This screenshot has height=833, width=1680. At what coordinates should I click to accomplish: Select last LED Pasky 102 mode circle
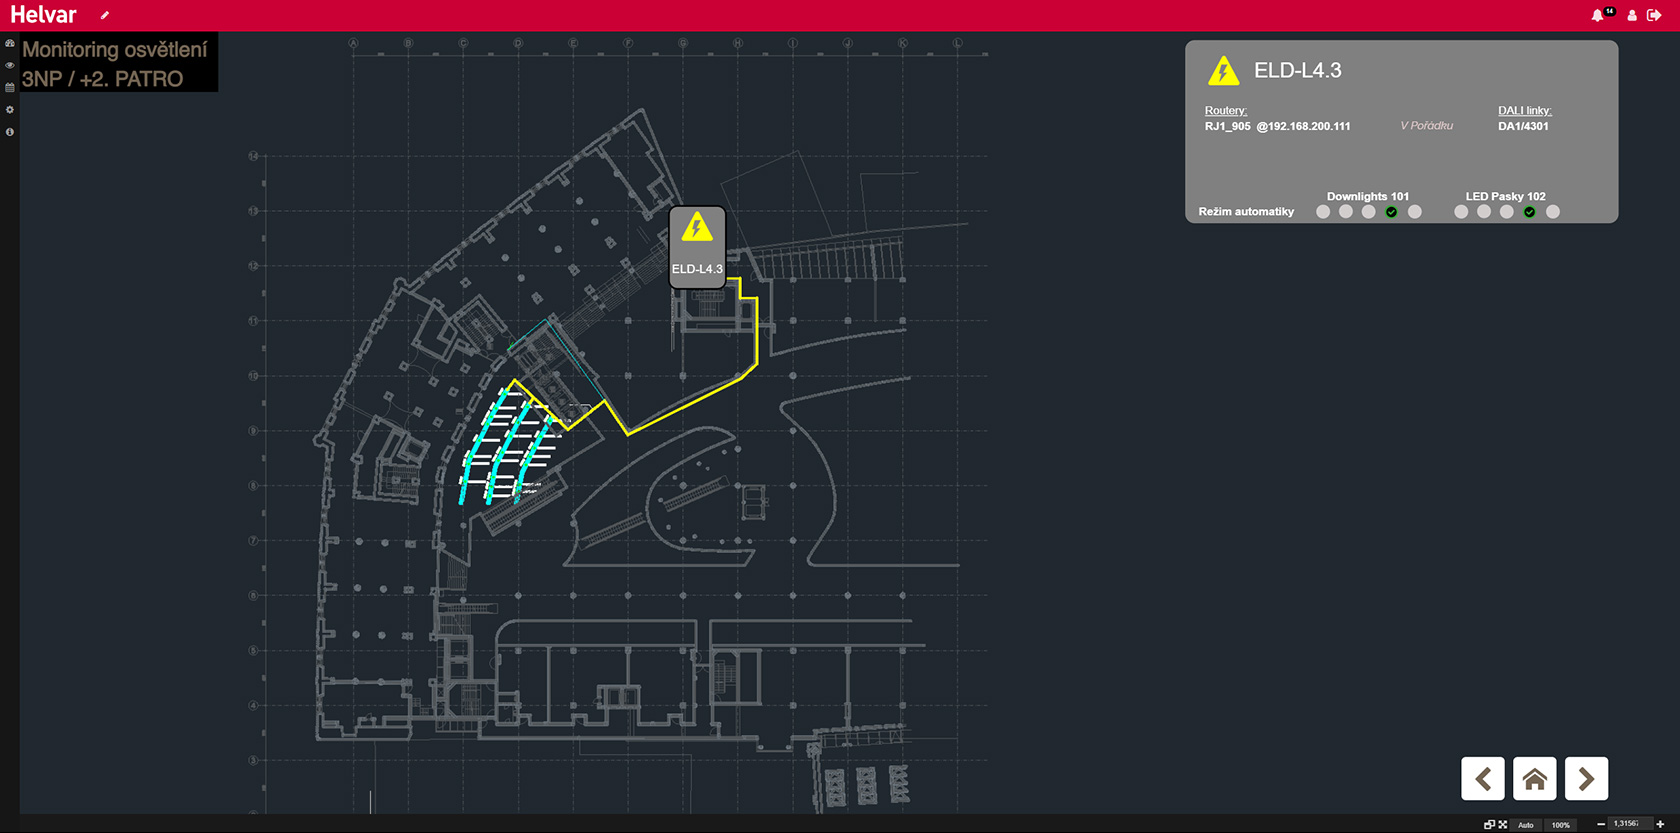click(1552, 212)
